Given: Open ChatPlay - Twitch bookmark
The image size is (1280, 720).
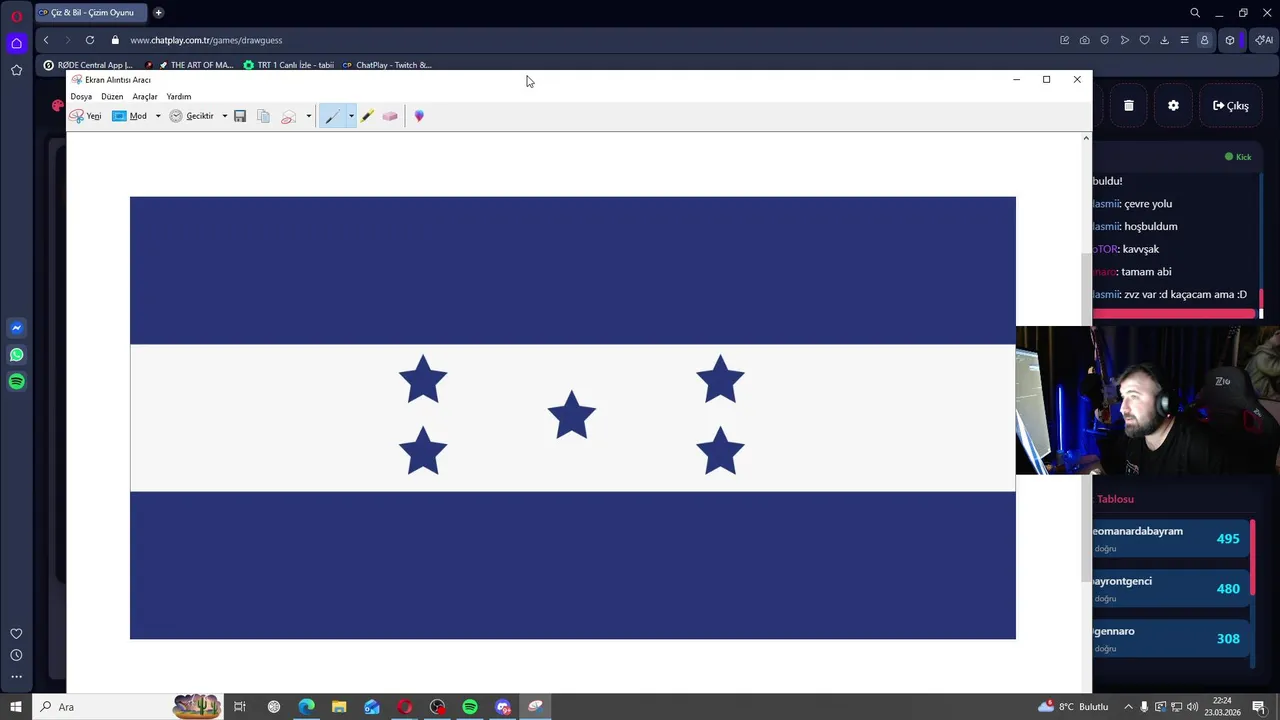Looking at the screenshot, I should click(387, 65).
